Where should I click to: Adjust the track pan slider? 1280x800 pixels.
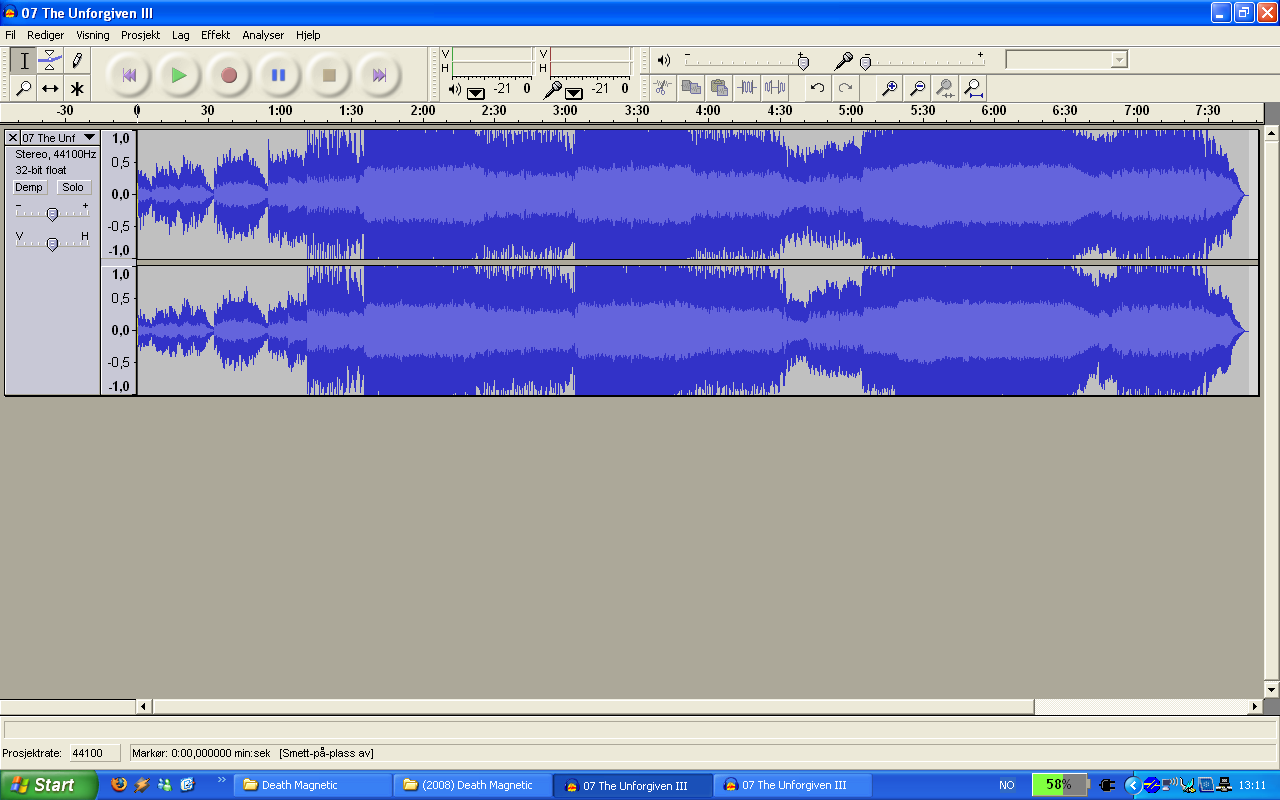52,243
